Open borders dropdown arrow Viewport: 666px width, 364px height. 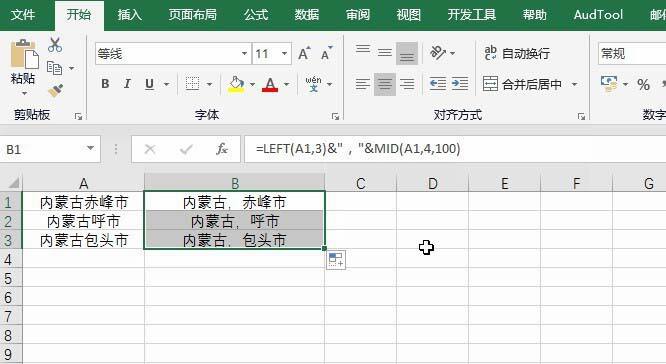click(x=209, y=84)
